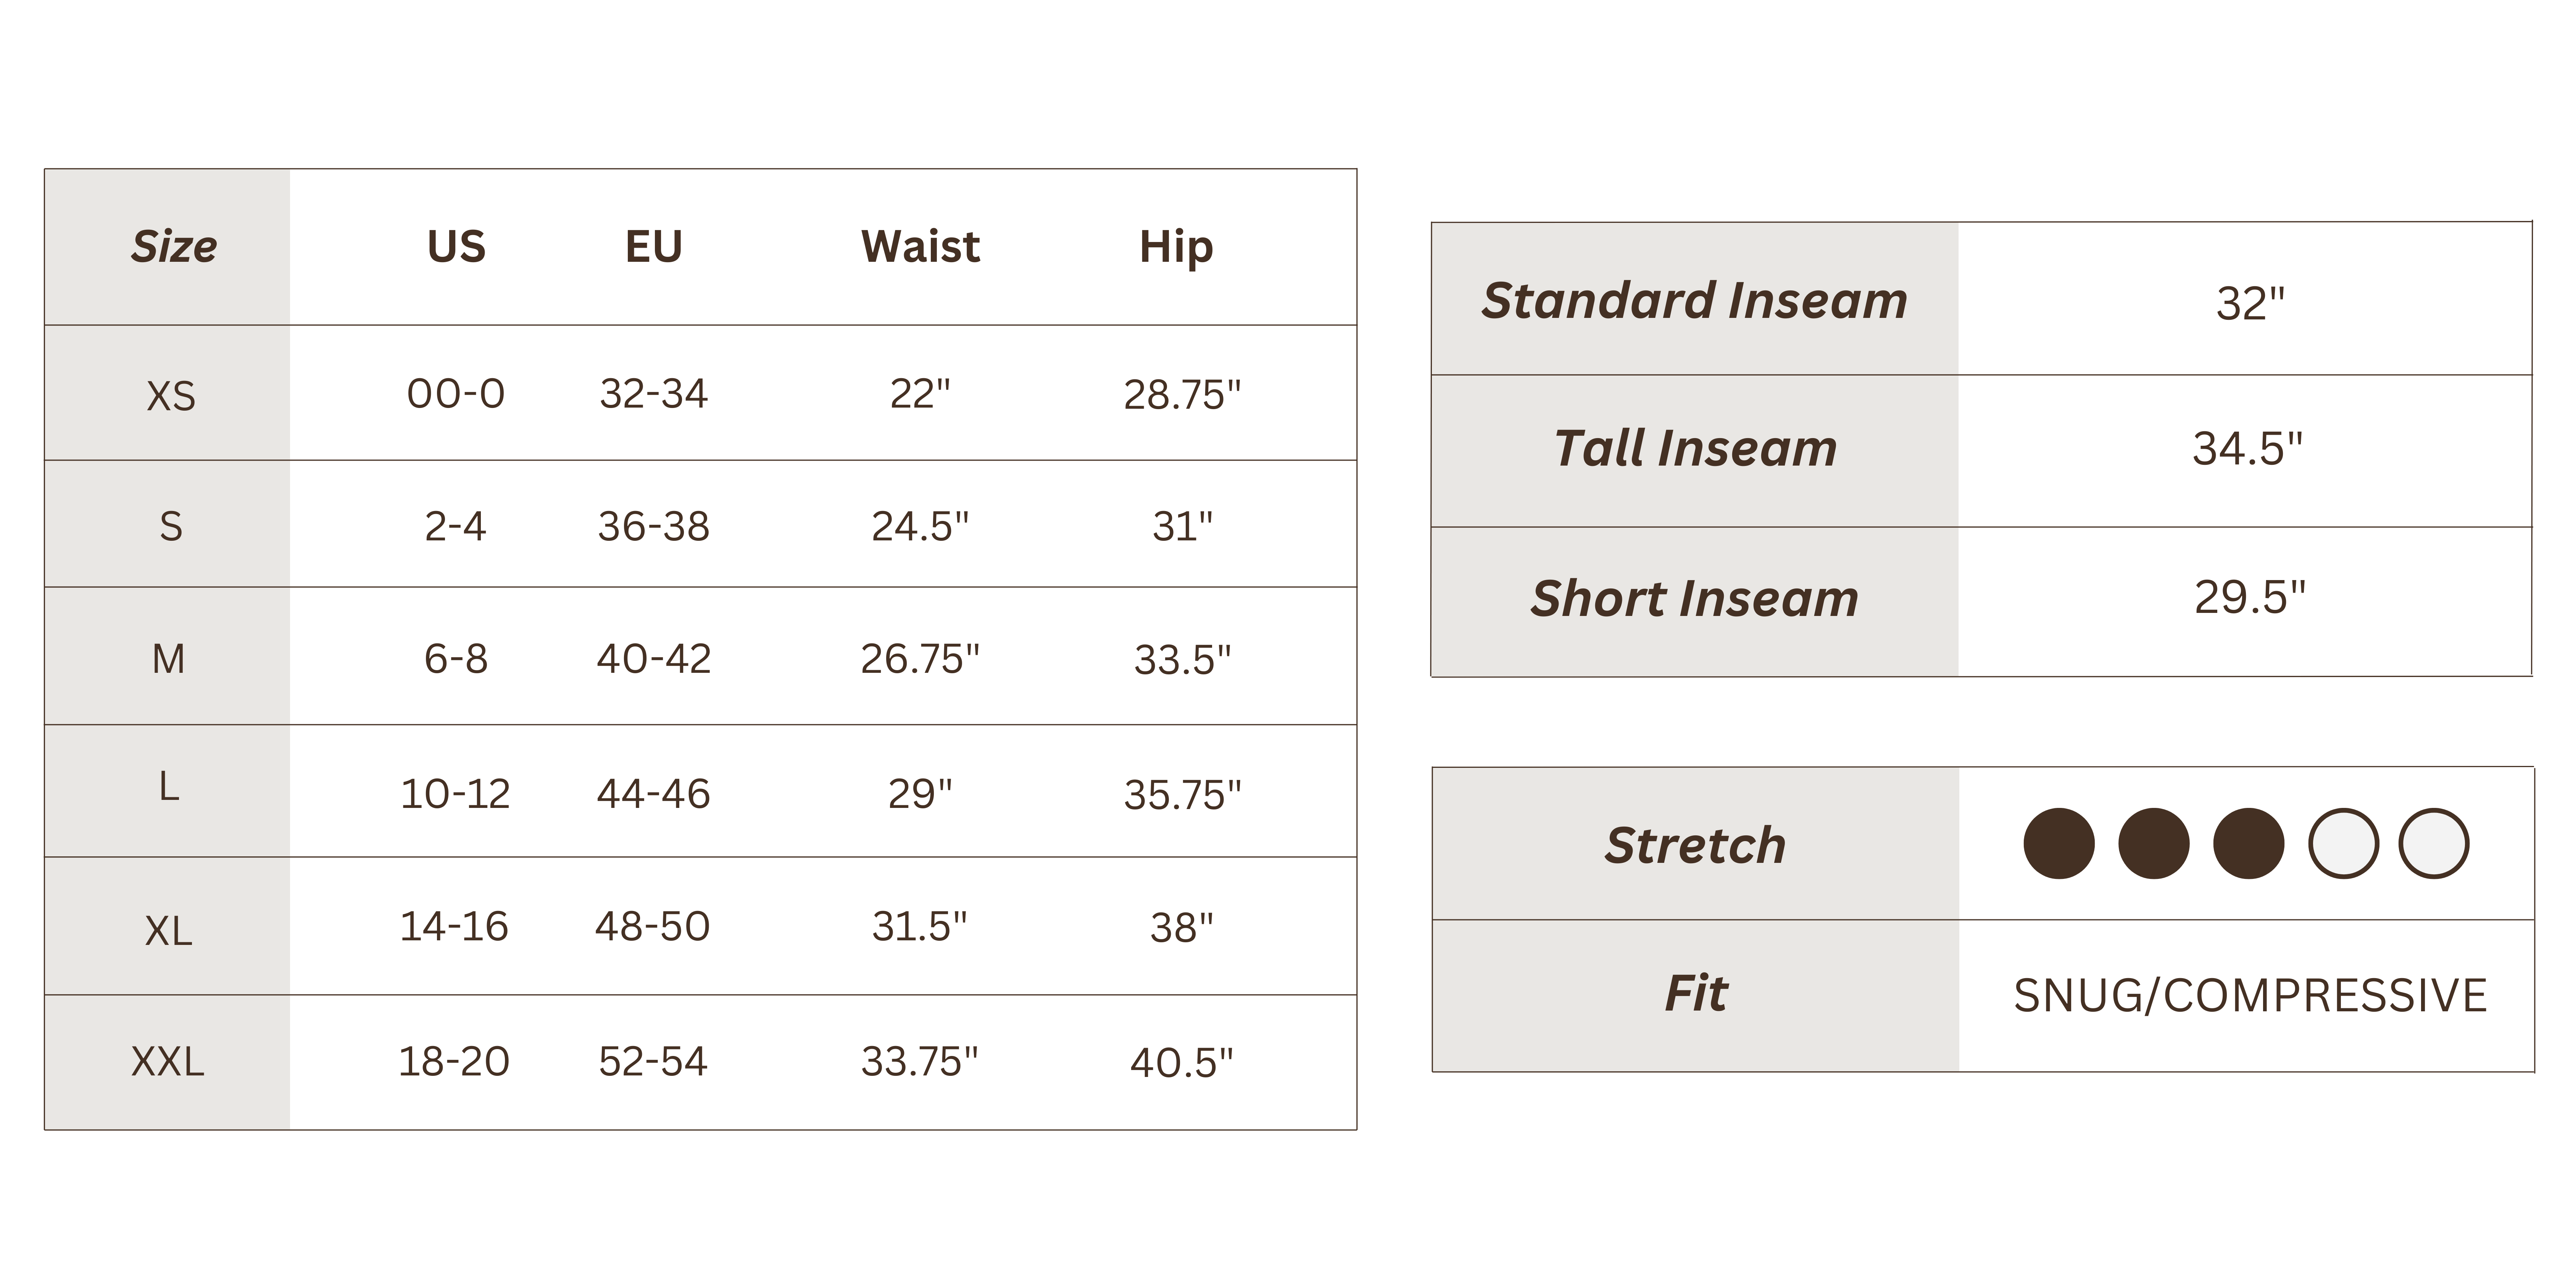
Task: Click the second filled Stretch dot
Action: (2153, 843)
